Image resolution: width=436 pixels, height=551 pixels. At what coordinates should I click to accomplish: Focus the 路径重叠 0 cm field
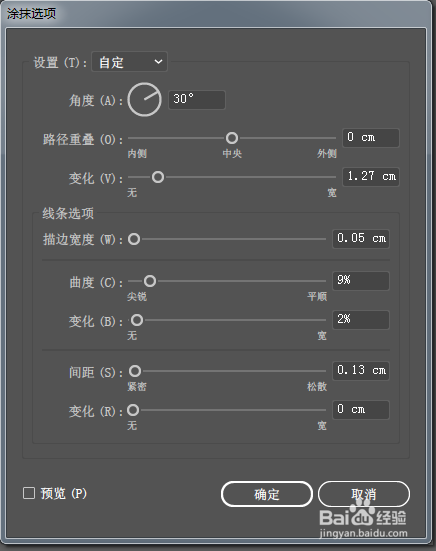coord(371,138)
